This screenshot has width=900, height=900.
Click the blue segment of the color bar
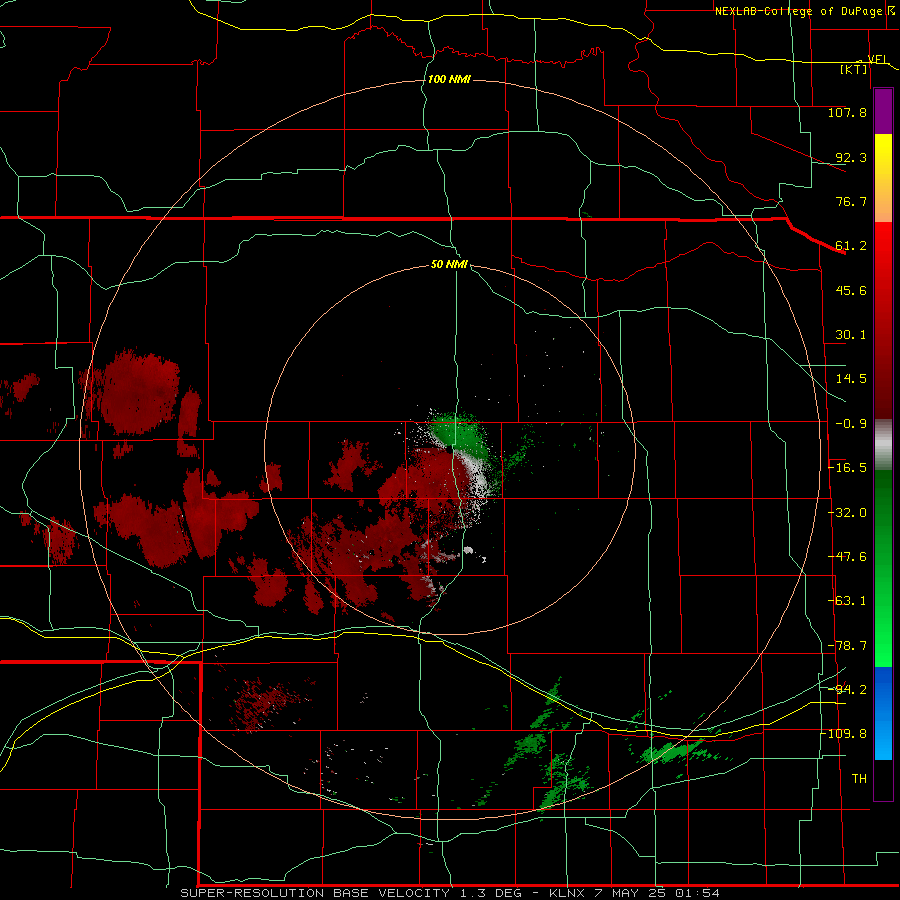pos(883,713)
